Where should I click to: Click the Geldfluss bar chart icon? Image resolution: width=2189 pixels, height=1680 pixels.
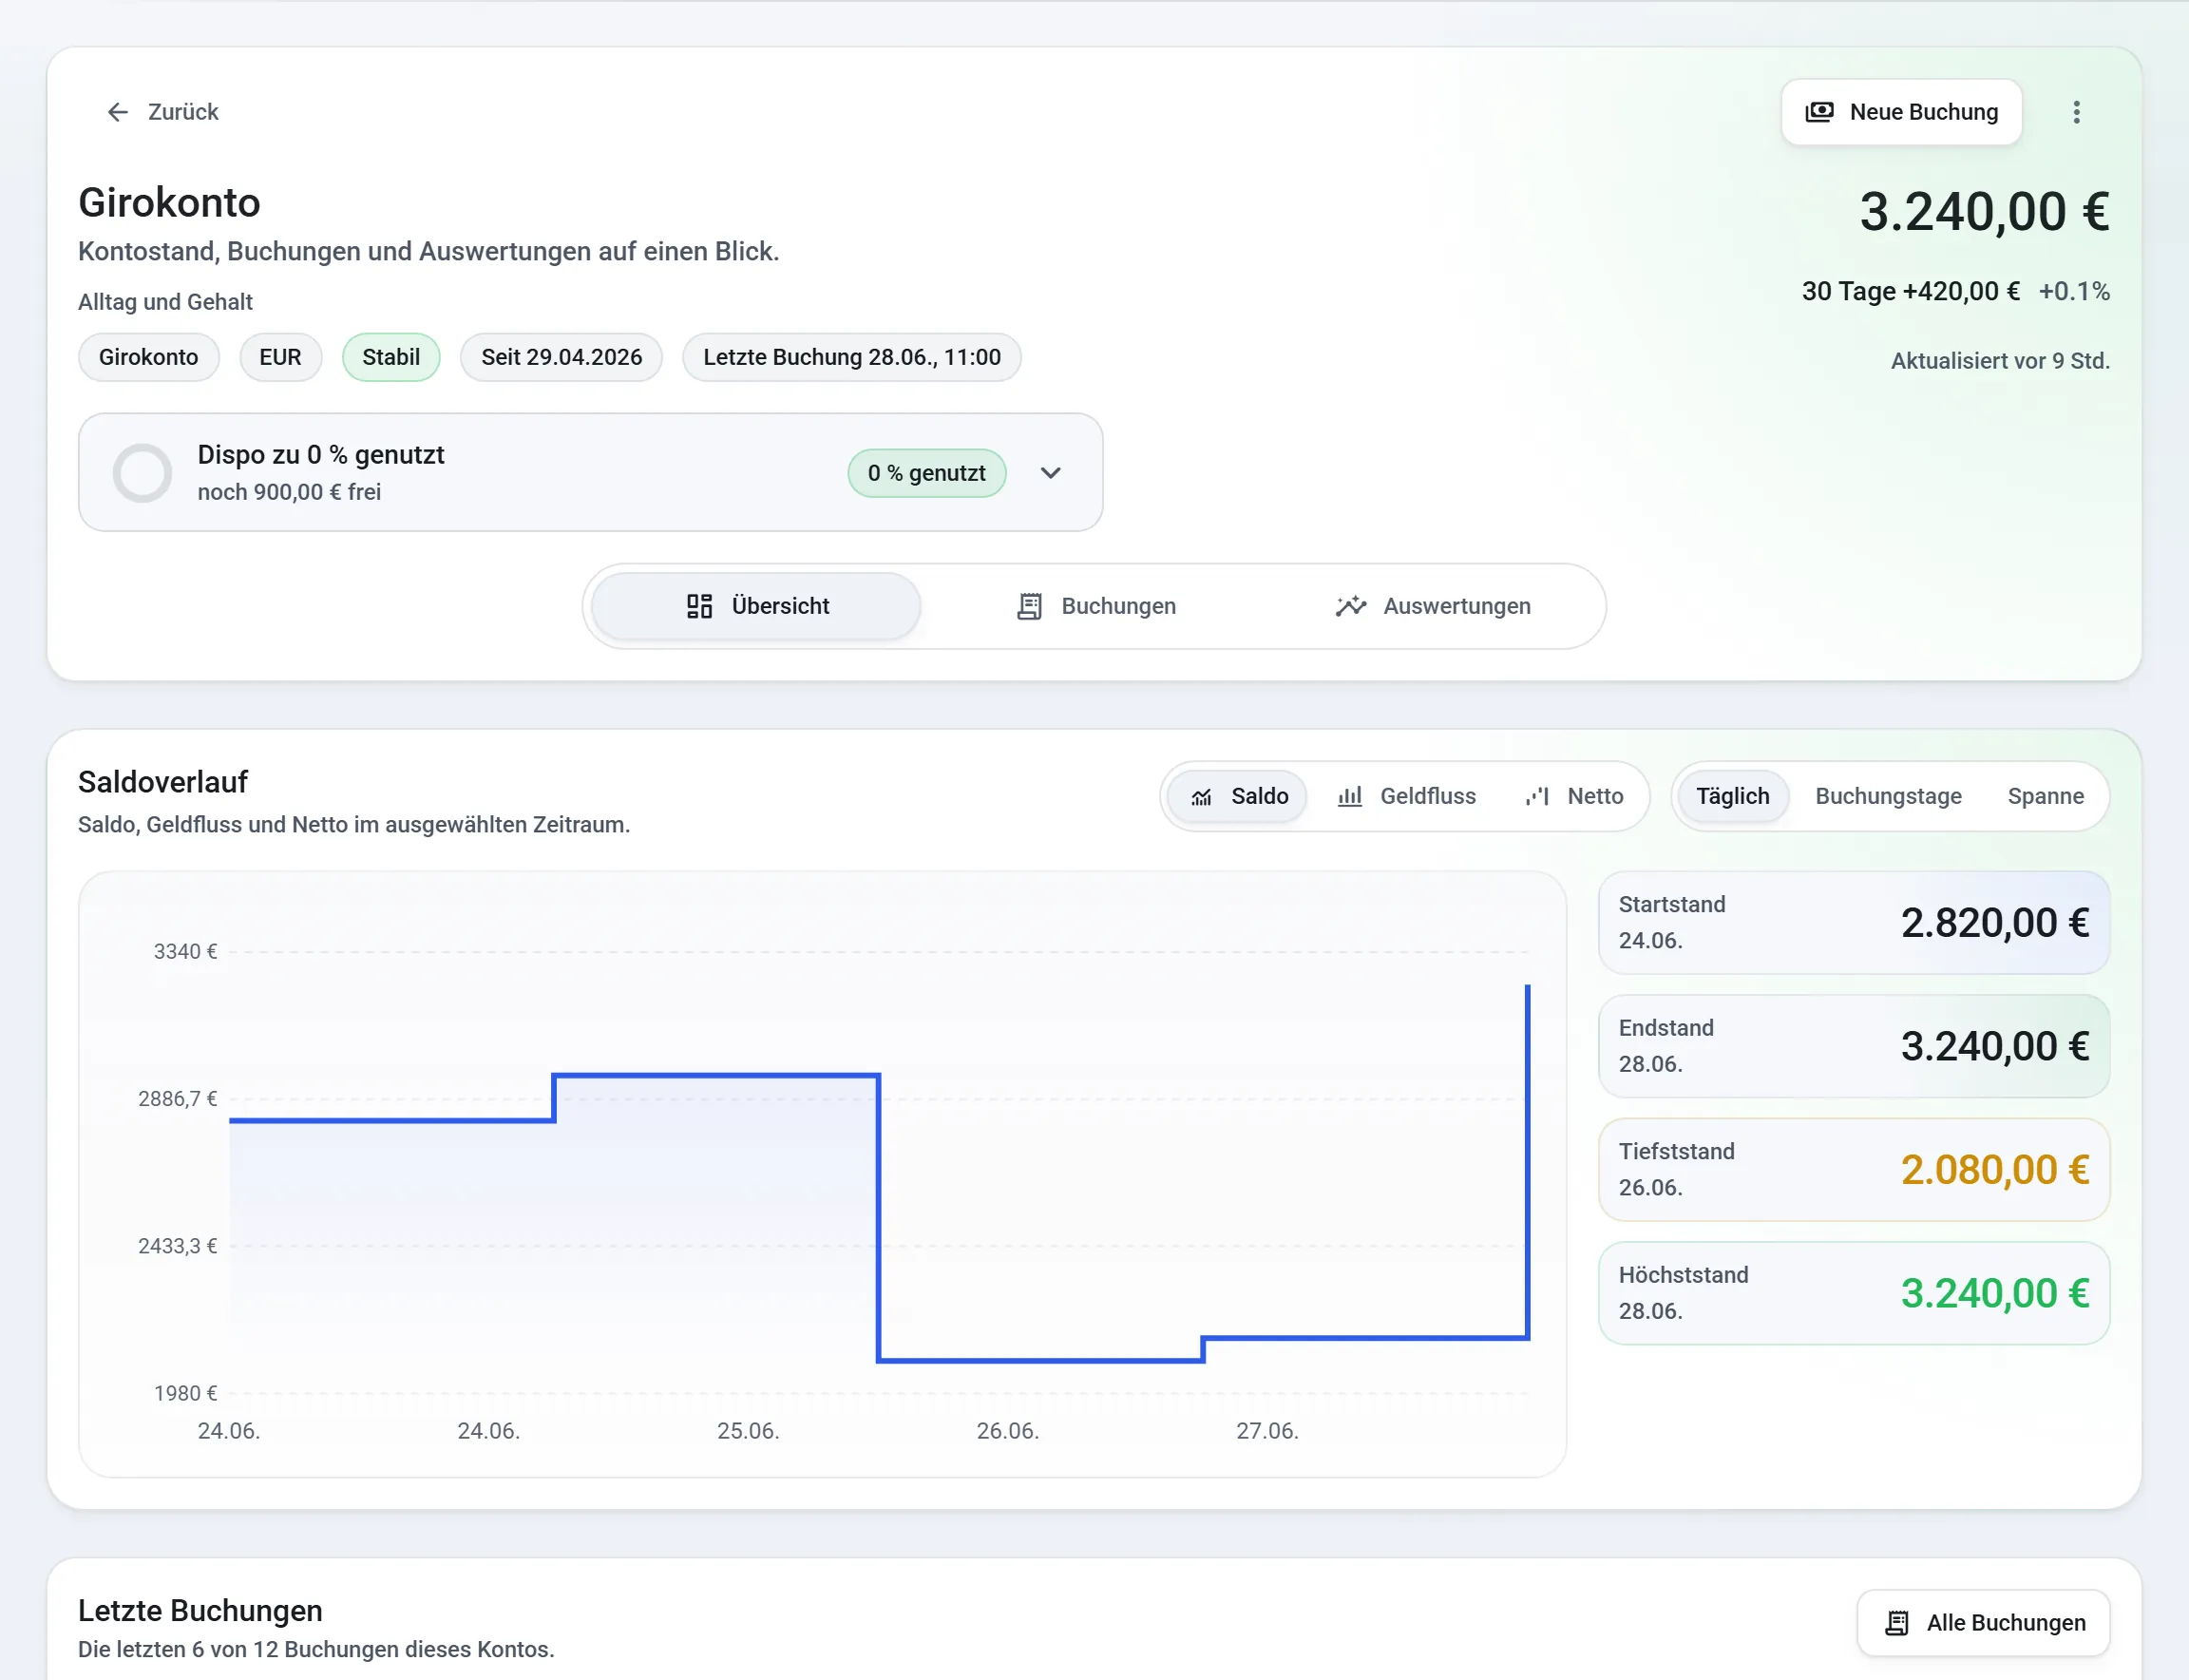point(1350,796)
